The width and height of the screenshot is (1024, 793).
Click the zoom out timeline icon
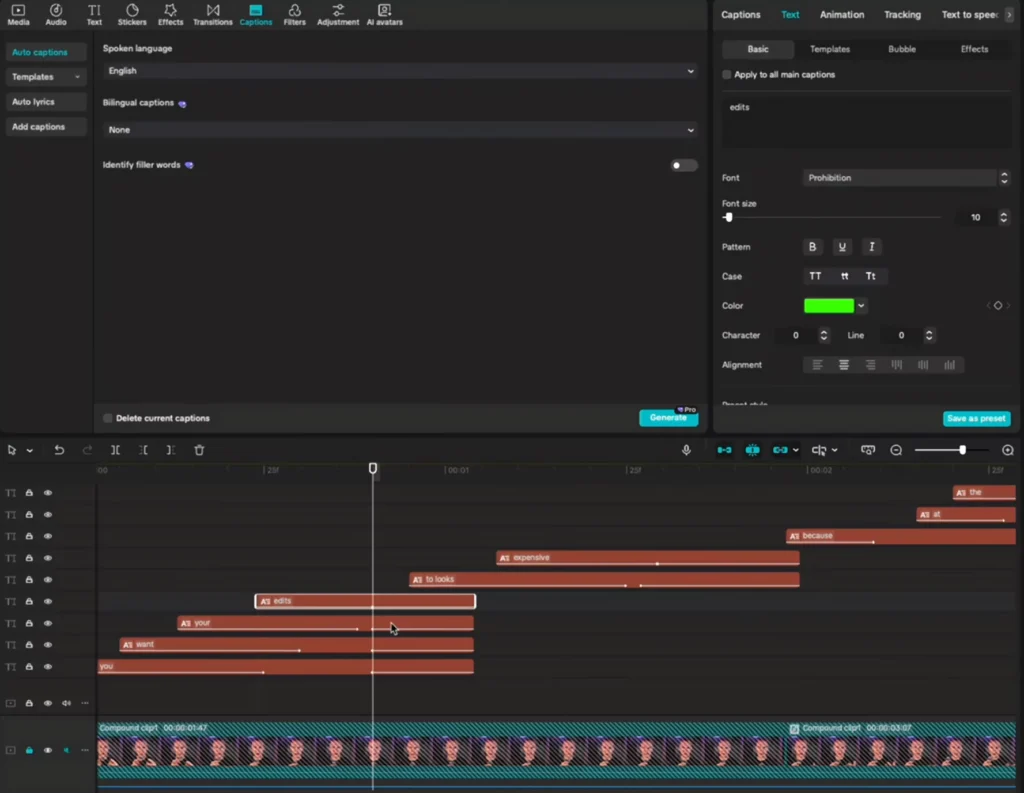pos(896,450)
